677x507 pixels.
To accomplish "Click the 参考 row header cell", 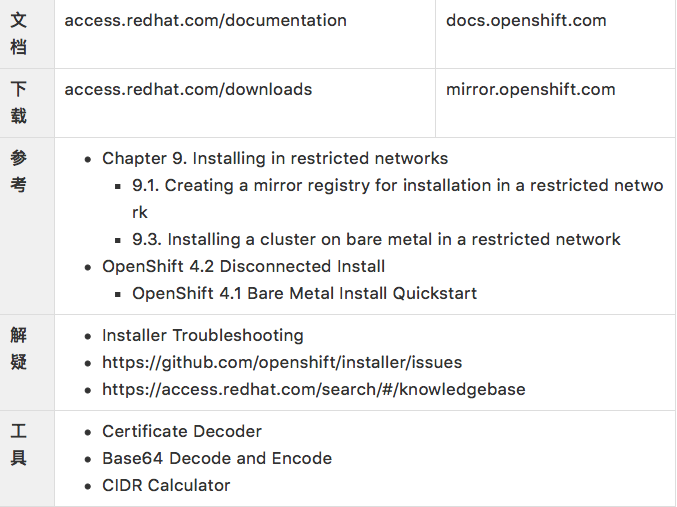I will tap(27, 226).
